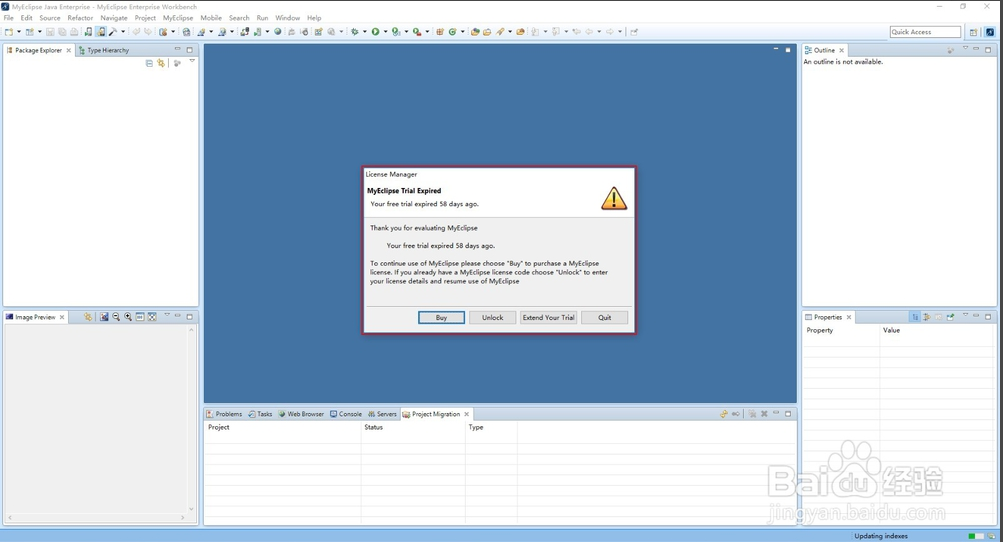This screenshot has height=542, width=1003.
Task: Click the Quit button in License Manager
Action: click(x=604, y=317)
